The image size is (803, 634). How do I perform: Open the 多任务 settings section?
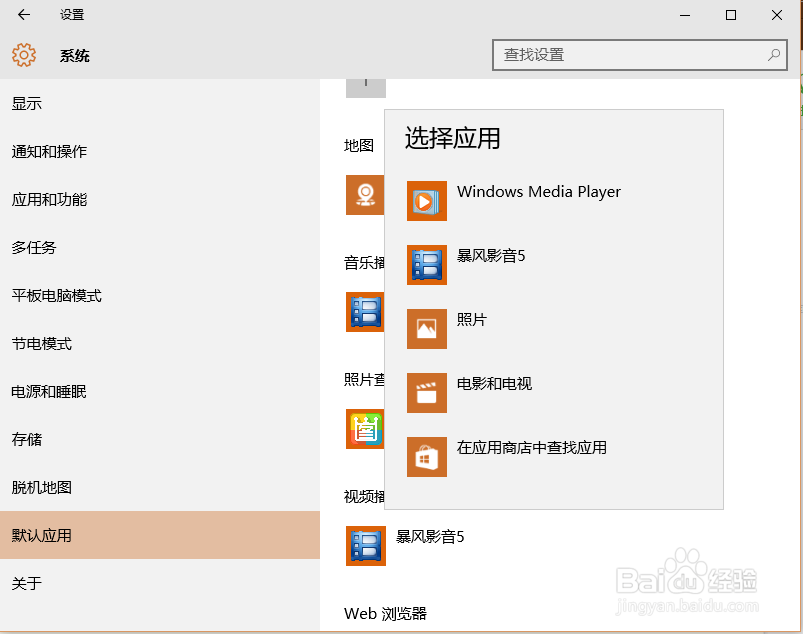(160, 248)
